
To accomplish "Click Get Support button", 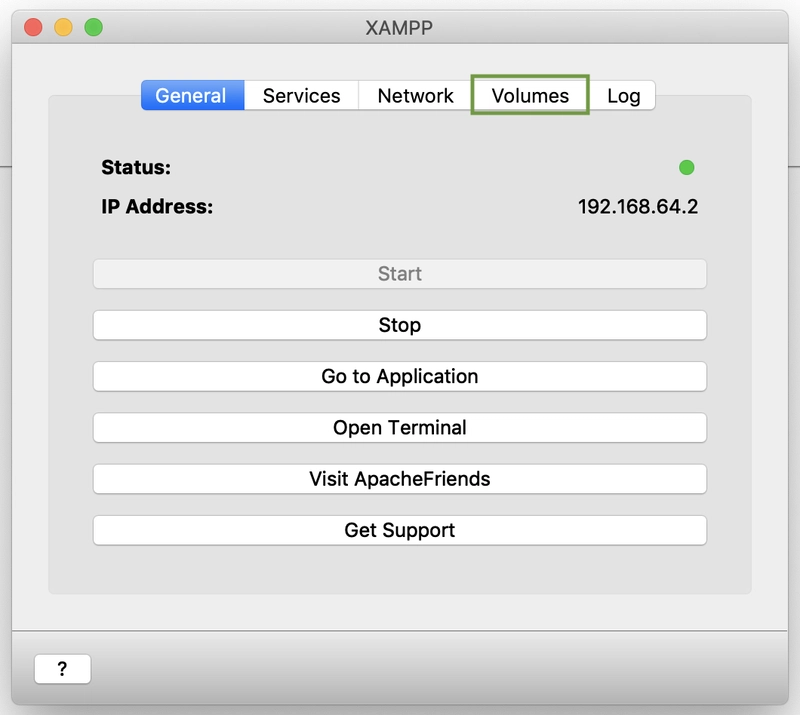I will click(399, 530).
